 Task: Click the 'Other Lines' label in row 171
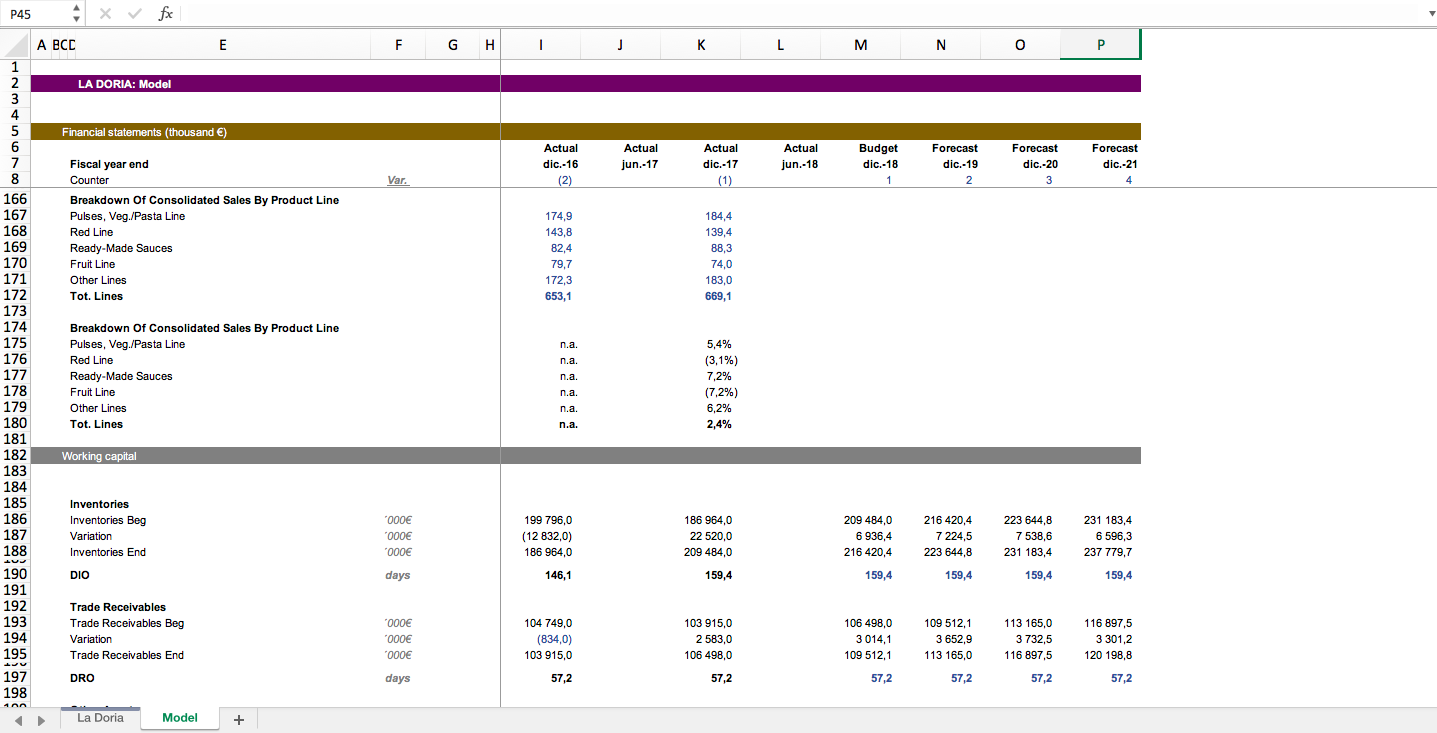coord(98,280)
